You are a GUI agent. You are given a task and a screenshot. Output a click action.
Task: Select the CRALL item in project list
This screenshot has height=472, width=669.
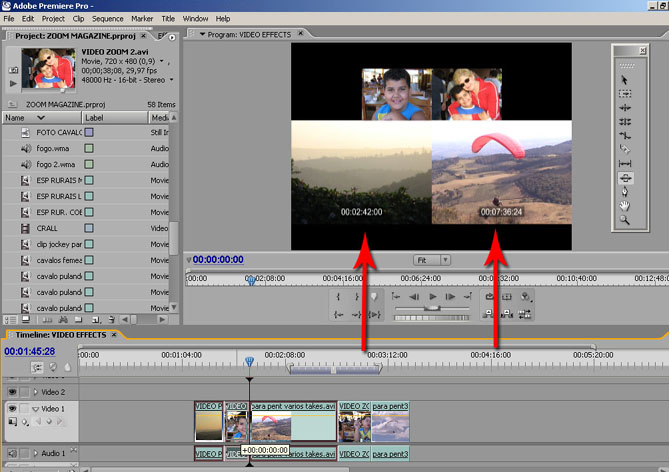click(x=46, y=228)
